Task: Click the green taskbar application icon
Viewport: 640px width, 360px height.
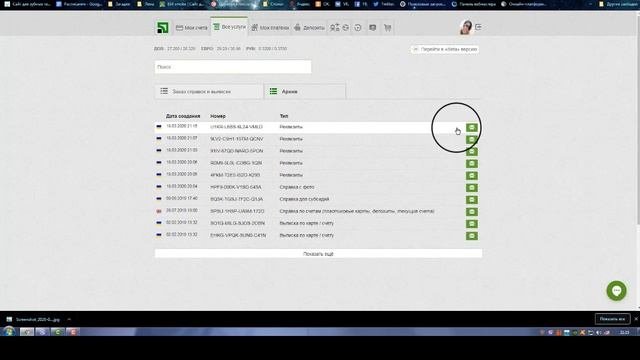Action: (58, 332)
